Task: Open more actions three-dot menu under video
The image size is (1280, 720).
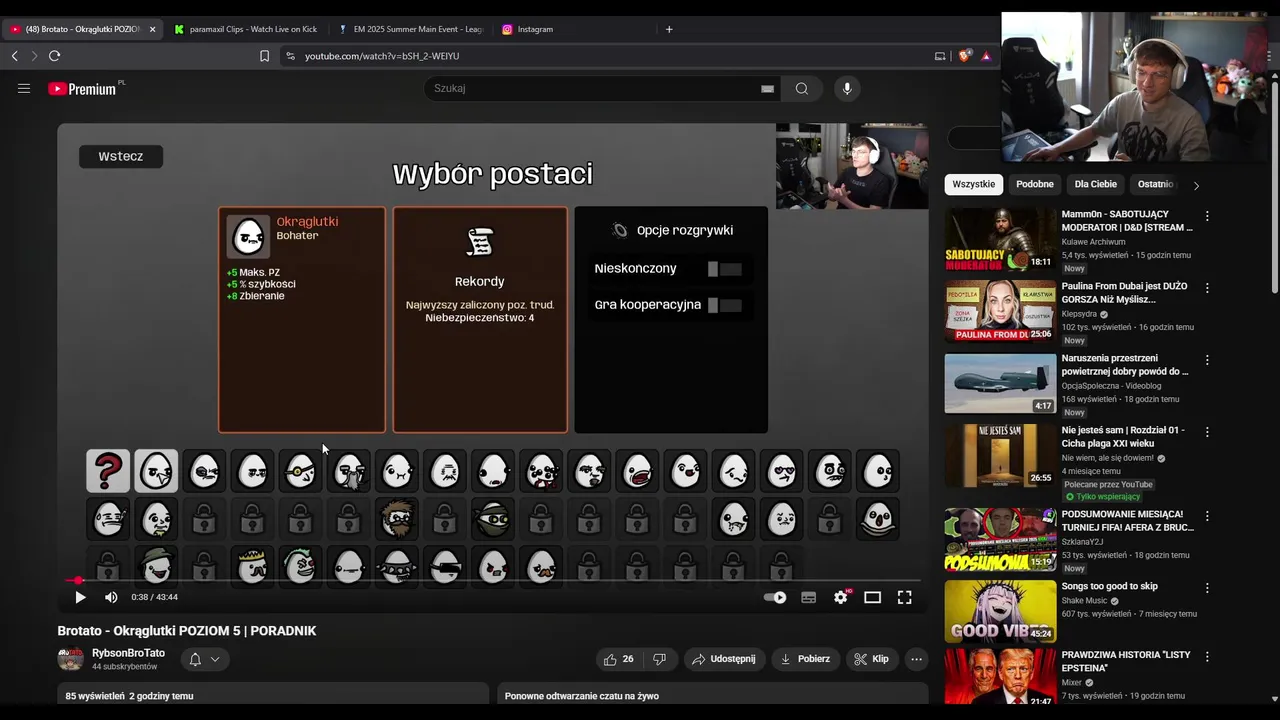Action: [916, 659]
